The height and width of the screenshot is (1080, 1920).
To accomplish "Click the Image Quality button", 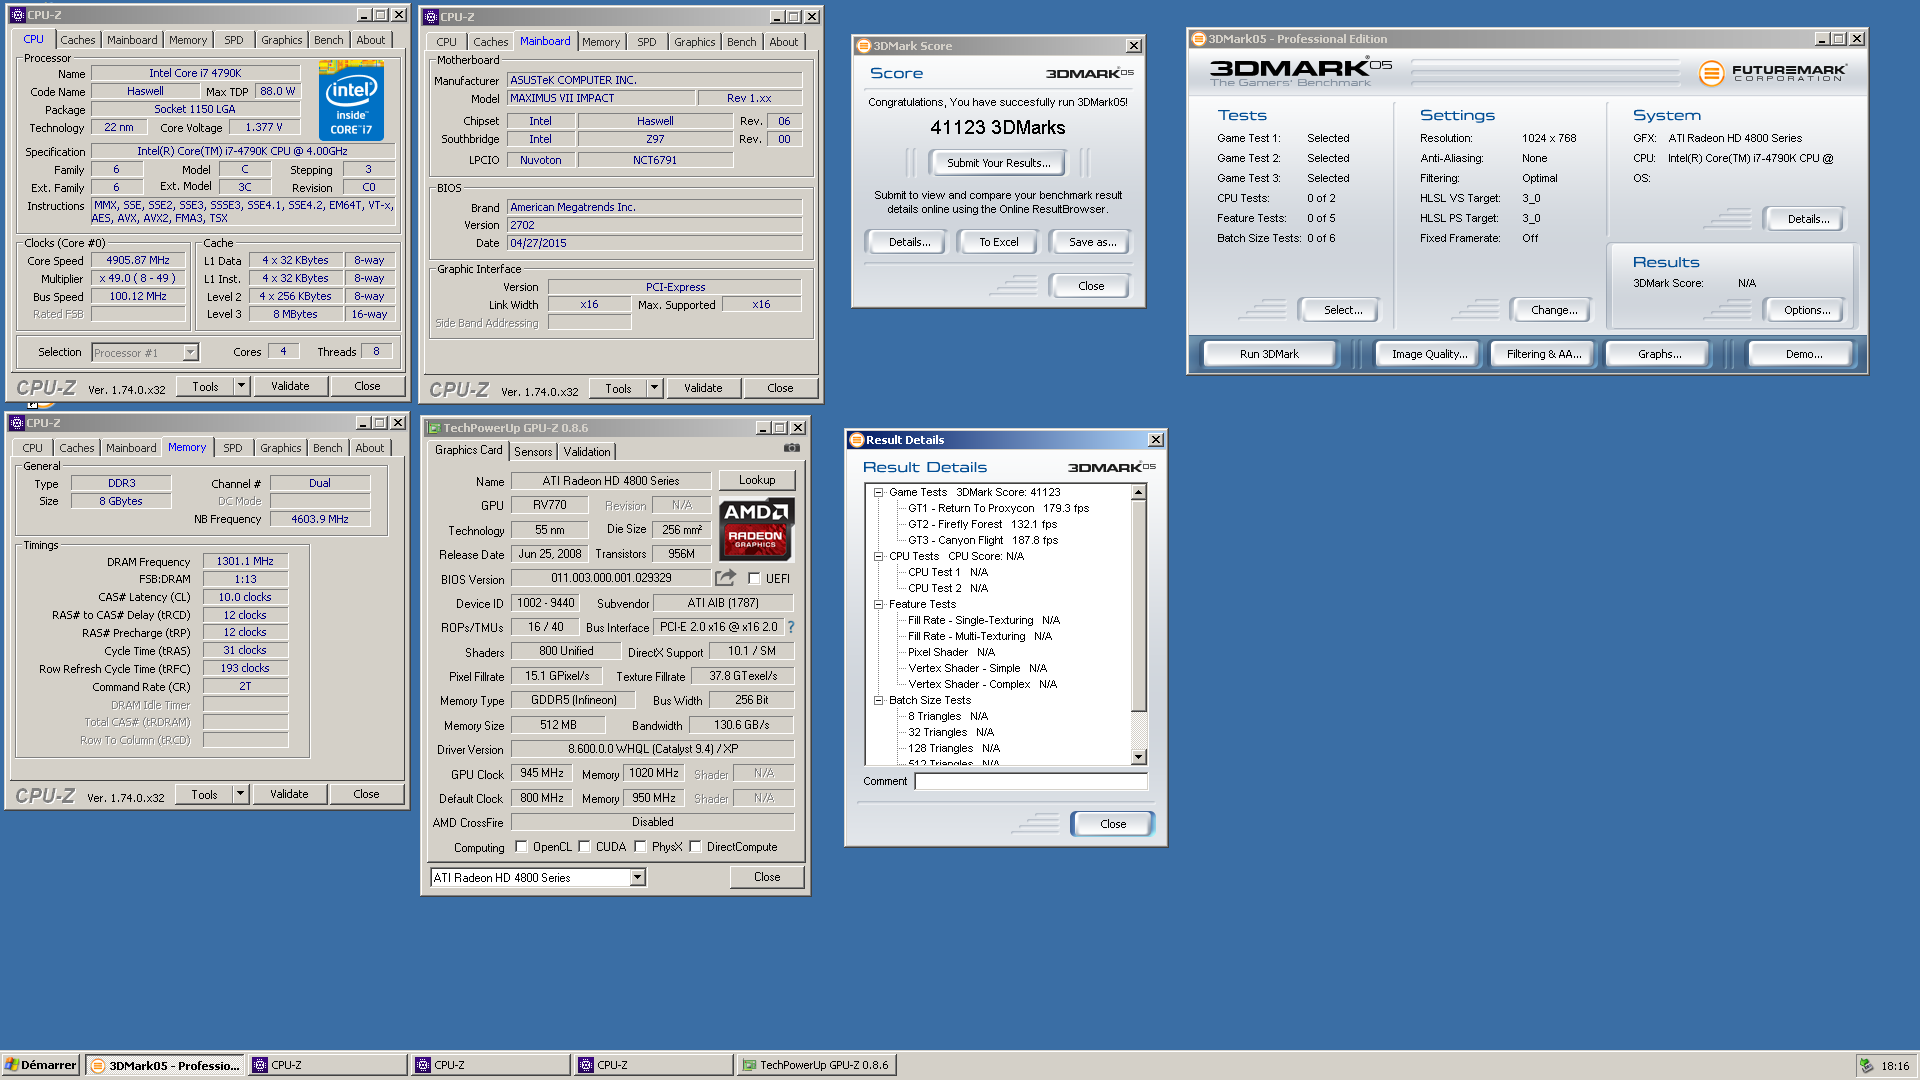I will point(1429,354).
